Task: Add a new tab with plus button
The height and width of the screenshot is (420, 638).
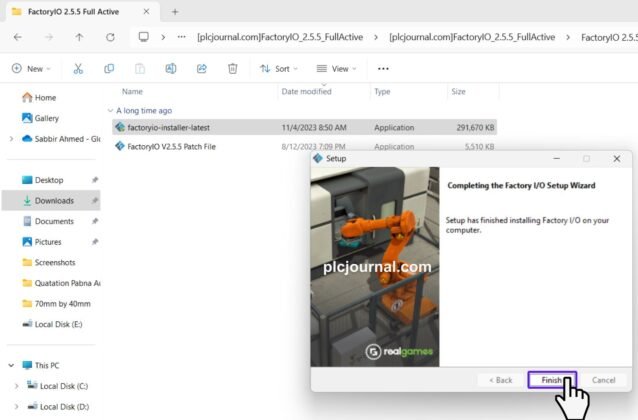Action: pyautogui.click(x=175, y=11)
